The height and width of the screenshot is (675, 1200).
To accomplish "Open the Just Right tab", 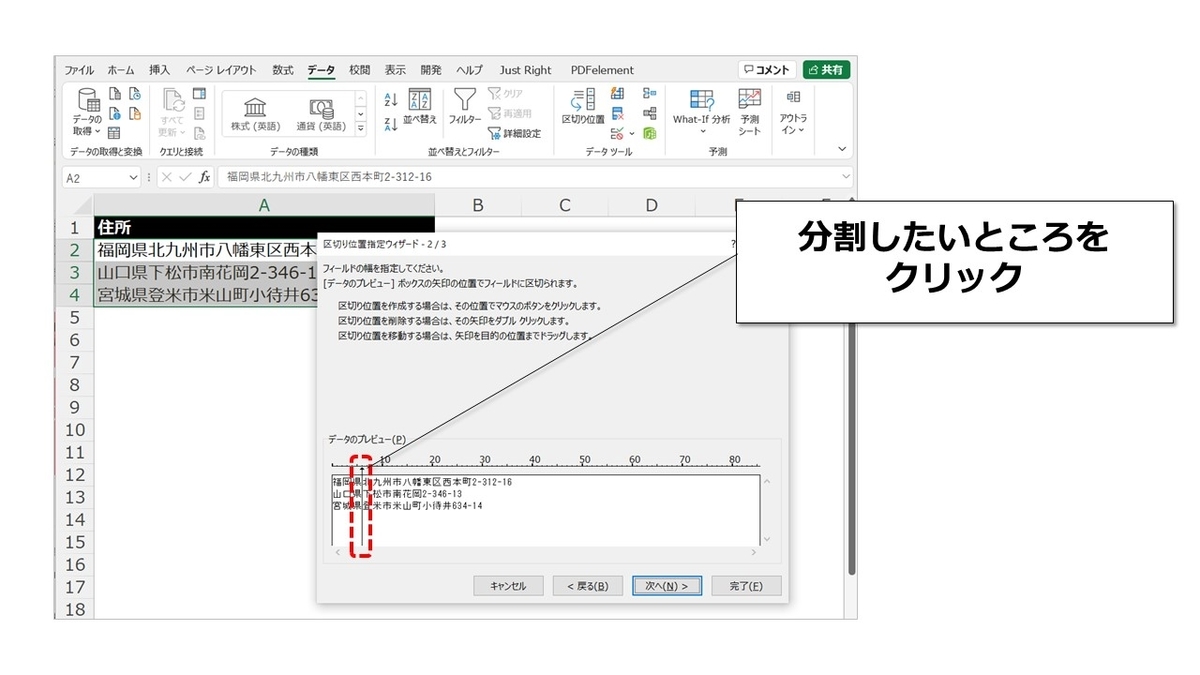I will pyautogui.click(x=525, y=70).
